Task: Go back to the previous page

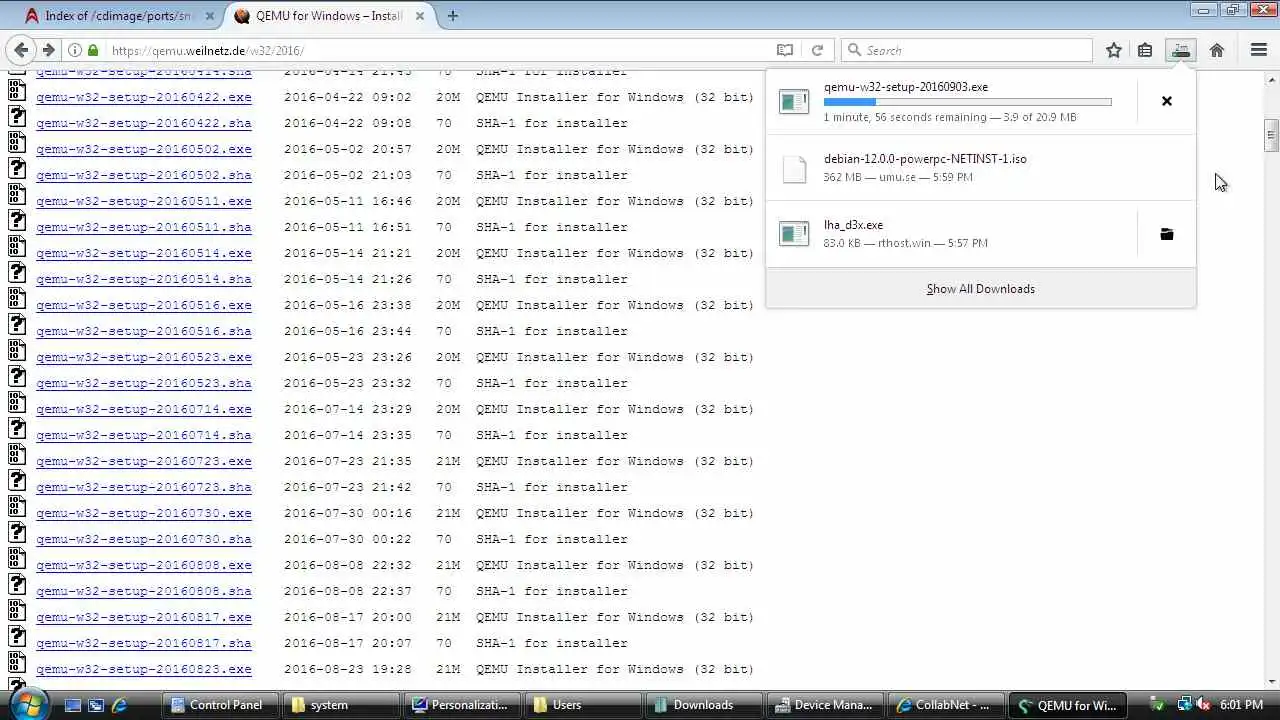Action: tap(19, 50)
